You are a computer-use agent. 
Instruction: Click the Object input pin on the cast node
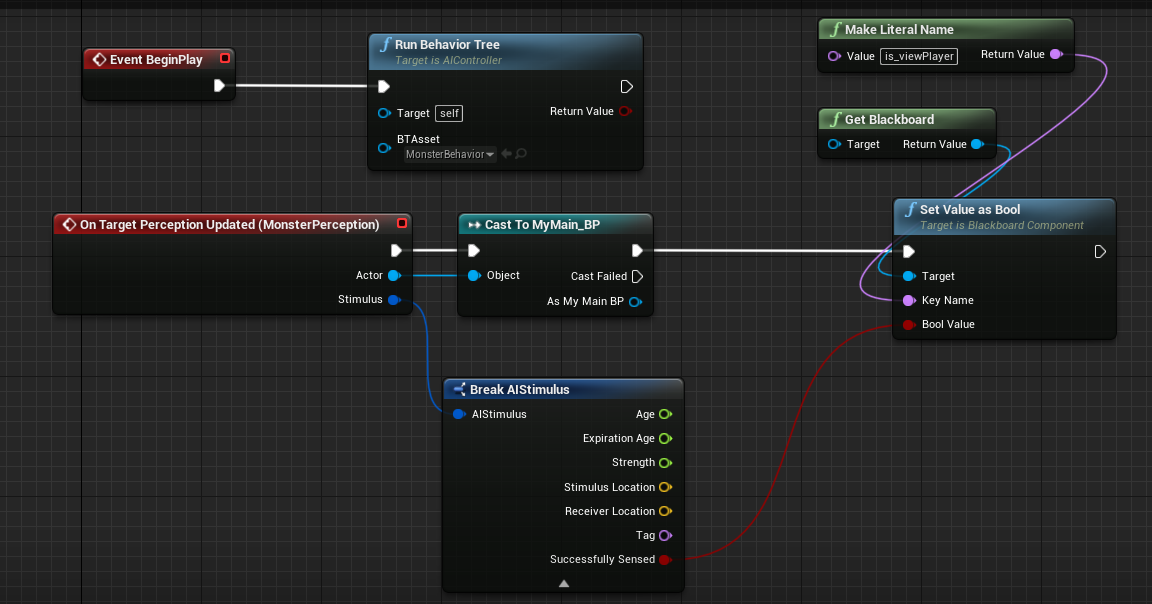pyautogui.click(x=475, y=276)
